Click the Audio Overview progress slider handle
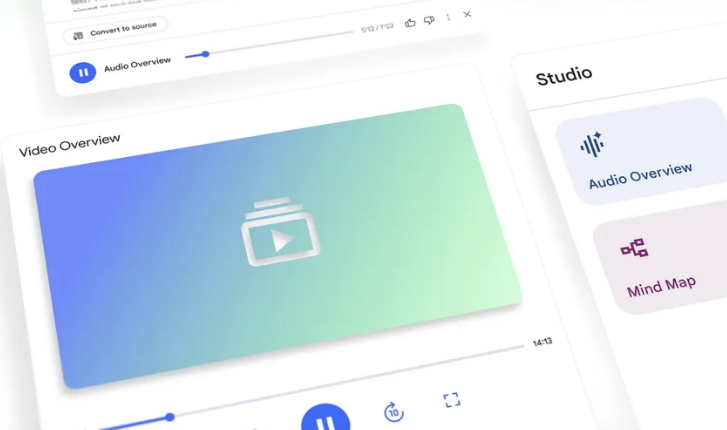727x430 pixels. [205, 54]
